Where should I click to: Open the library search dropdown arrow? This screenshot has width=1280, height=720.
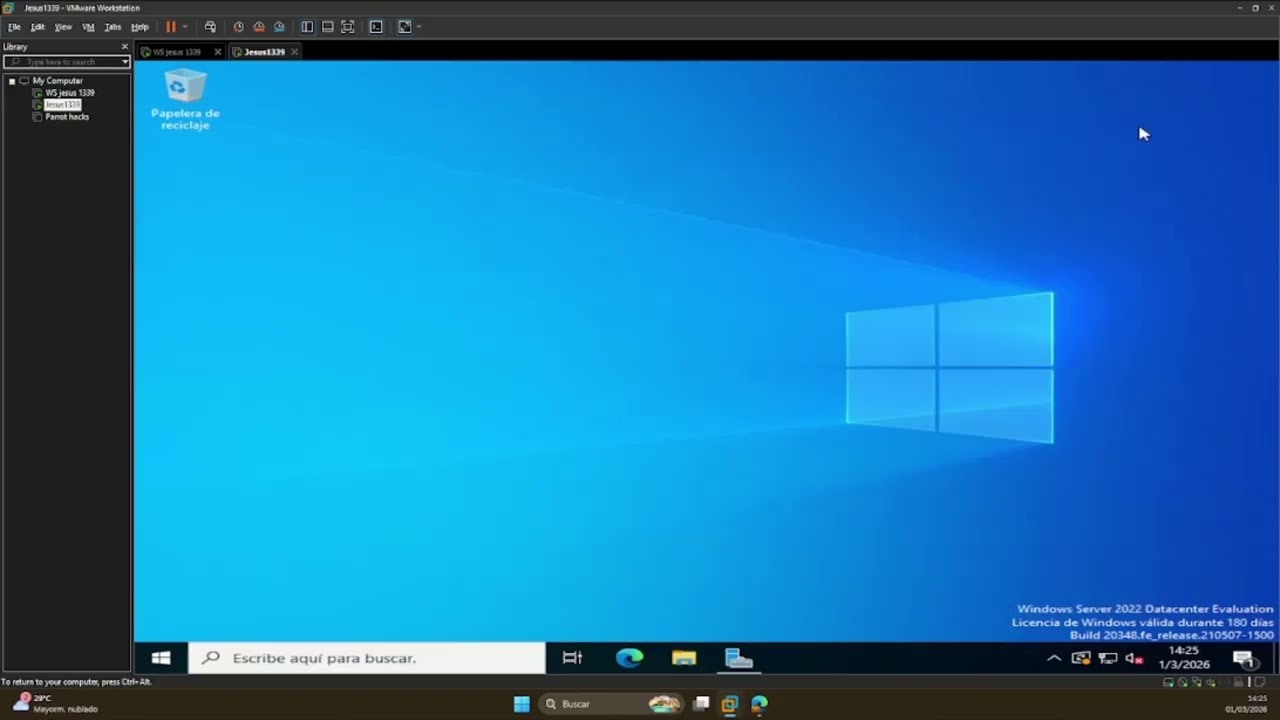(x=125, y=62)
